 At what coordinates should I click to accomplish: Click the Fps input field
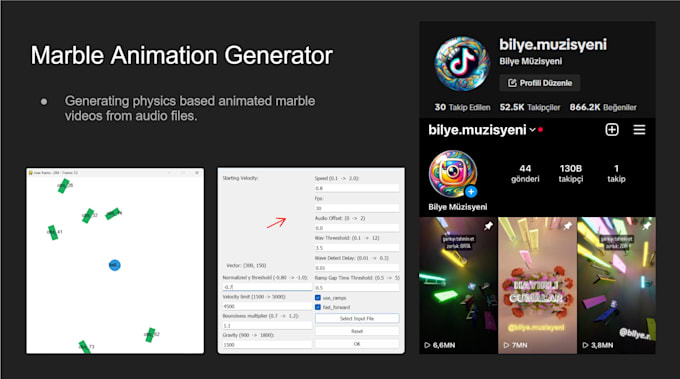[x=357, y=208]
